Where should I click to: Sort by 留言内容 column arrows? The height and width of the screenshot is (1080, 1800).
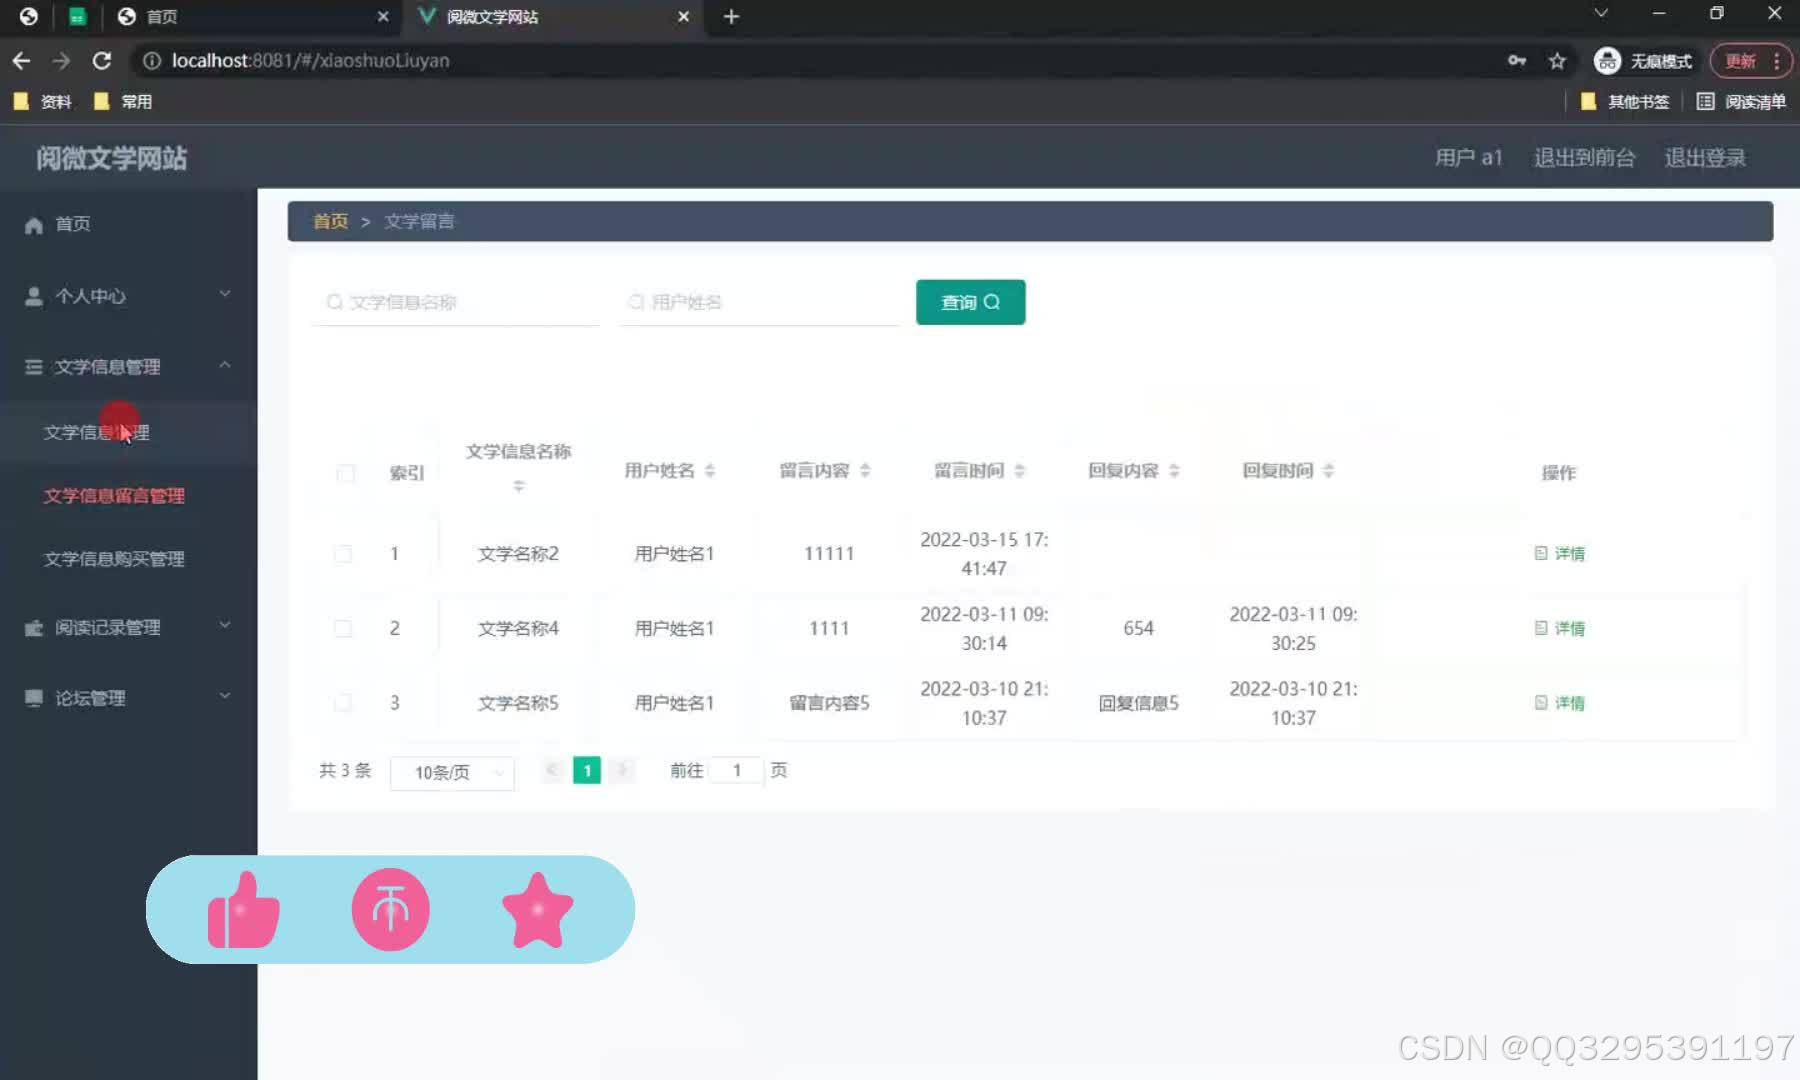coord(865,471)
